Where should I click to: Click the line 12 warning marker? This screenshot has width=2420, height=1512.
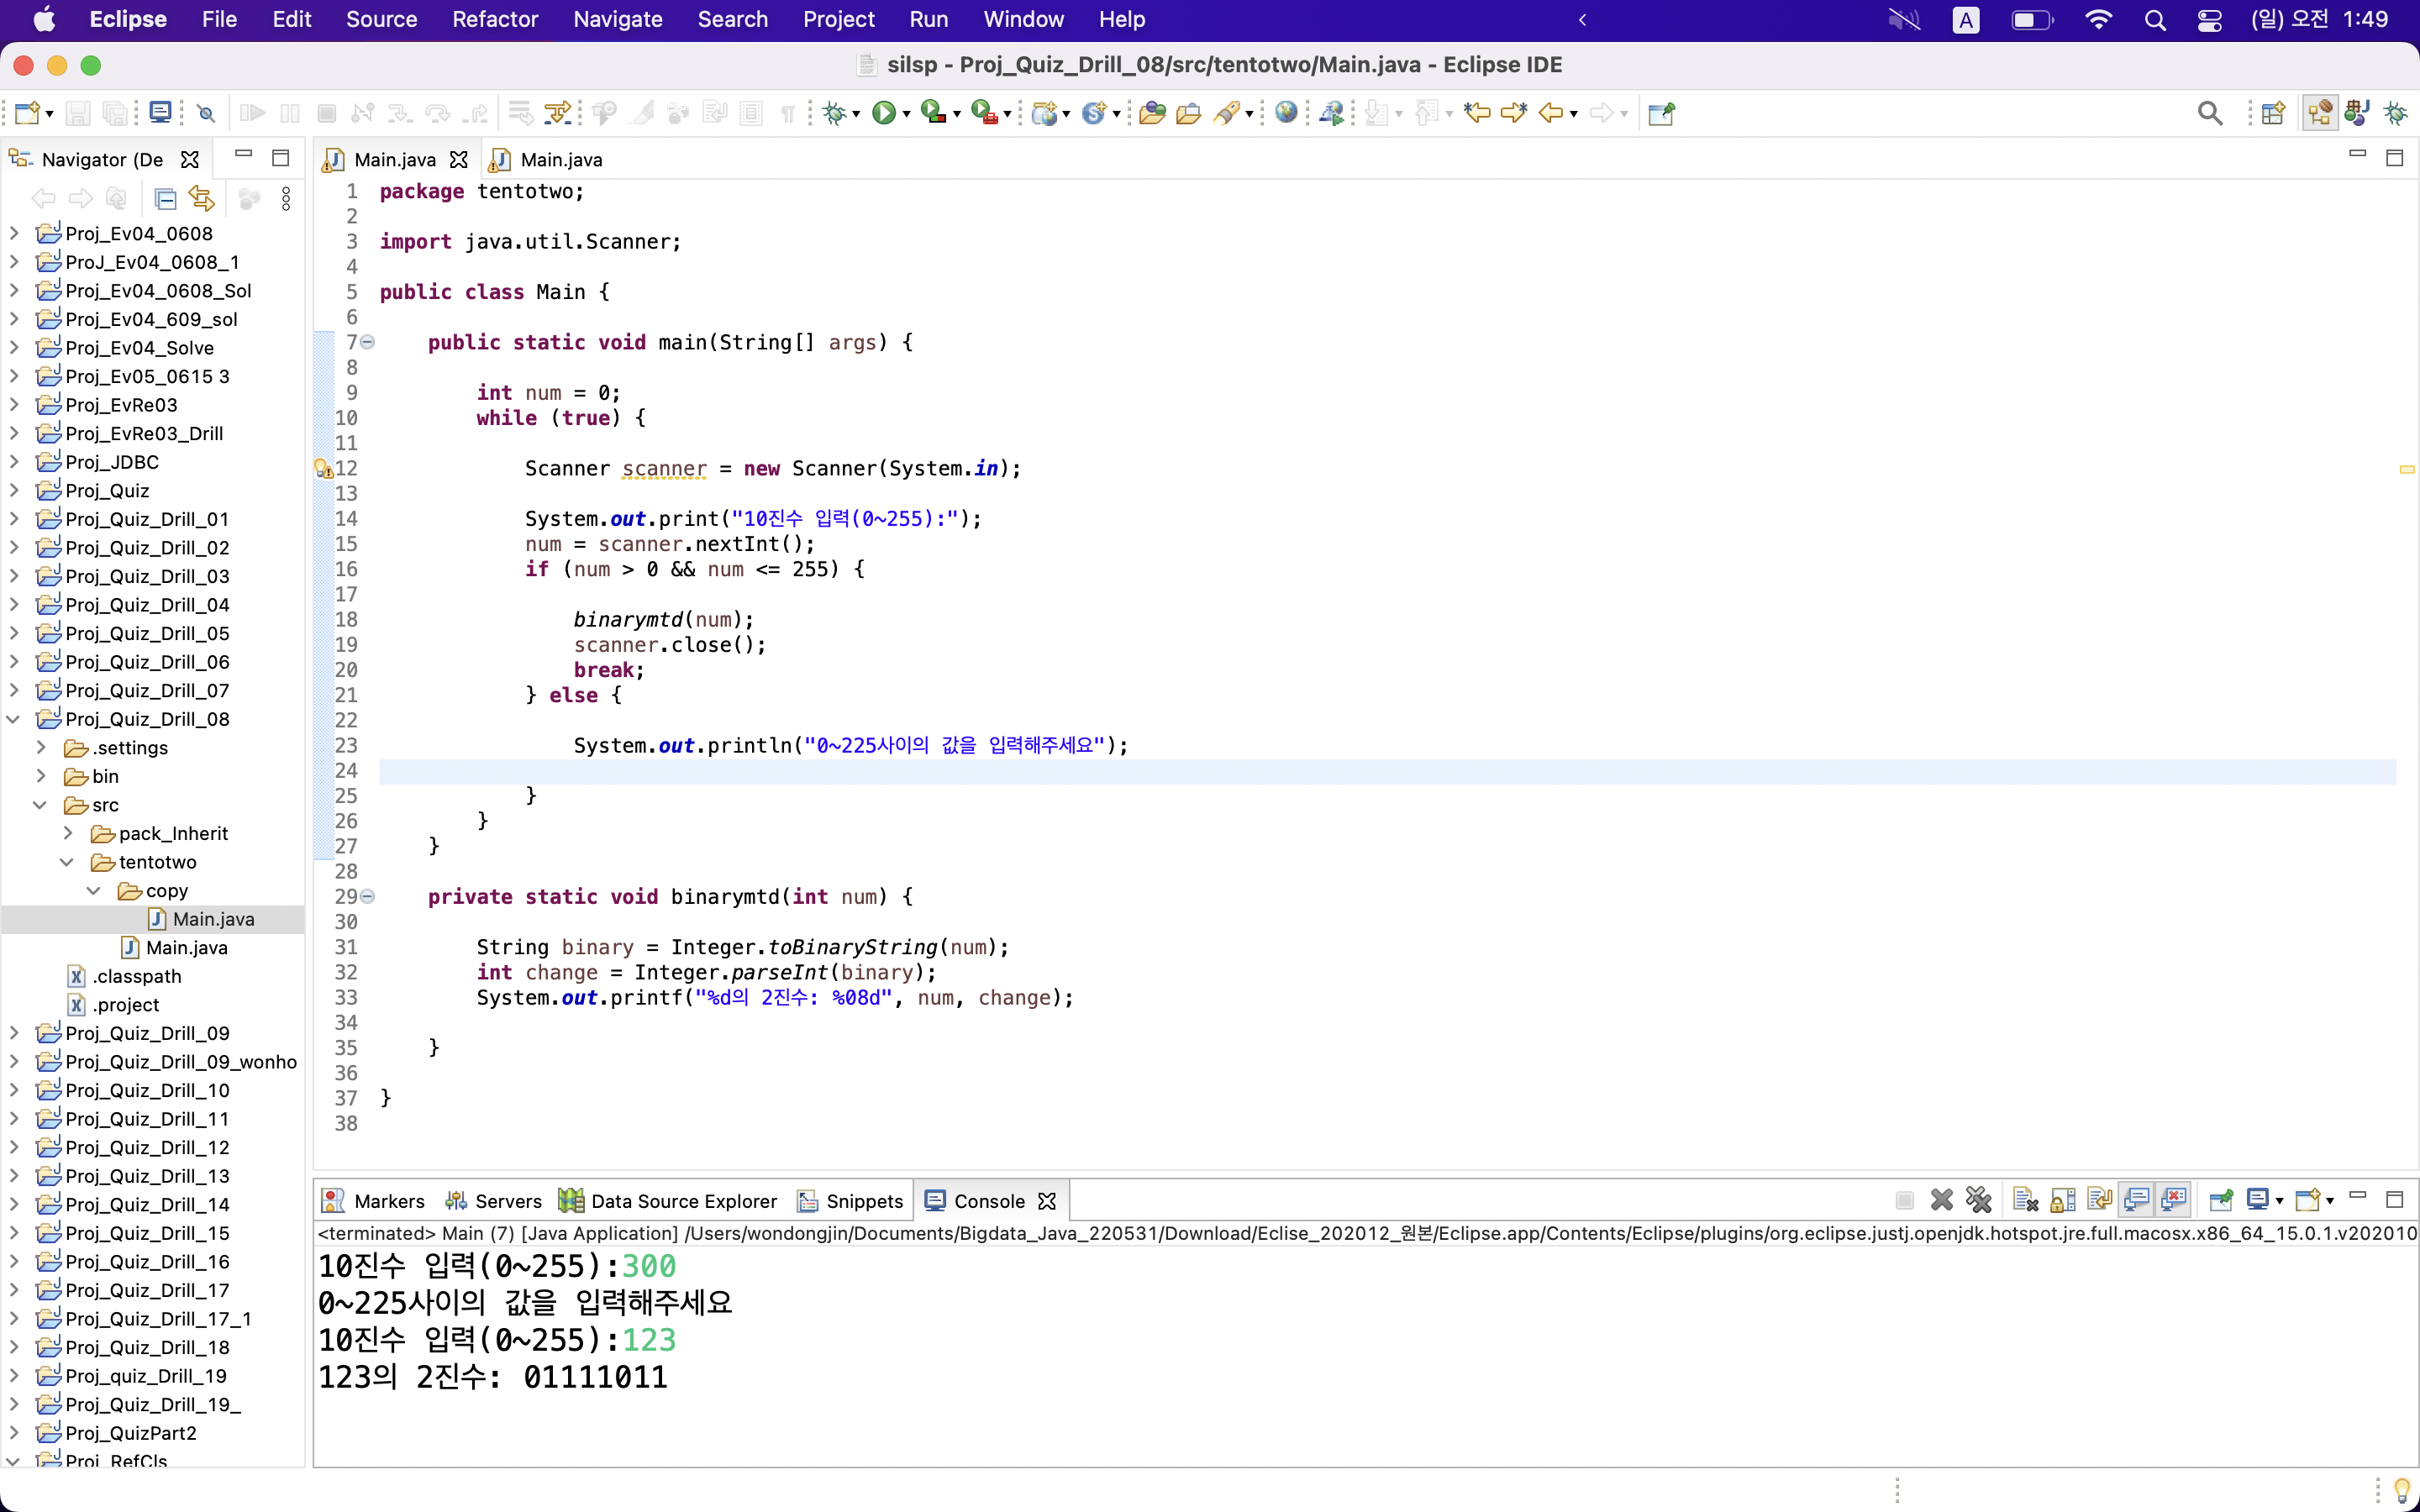pyautogui.click(x=323, y=468)
